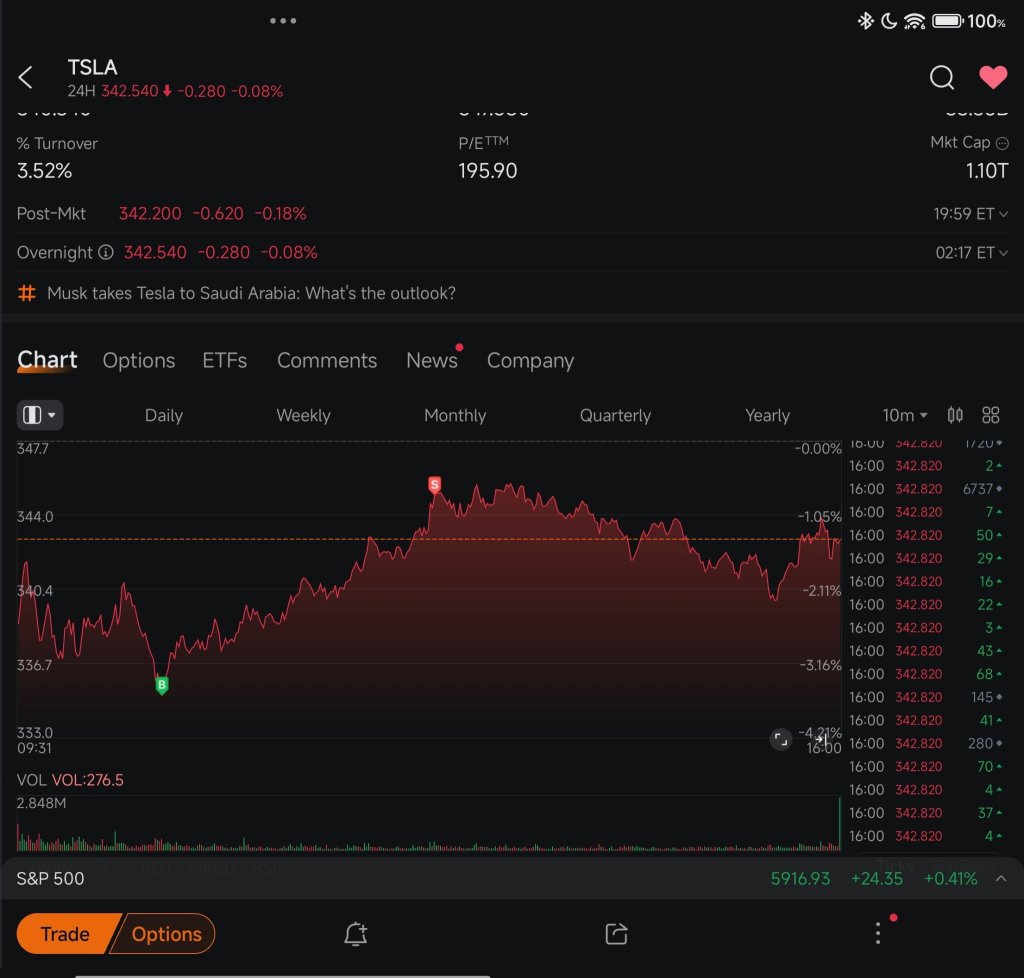Click the Mkt Cap value 1.10T
Viewport: 1024px width, 978px height.
pyautogui.click(x=987, y=171)
